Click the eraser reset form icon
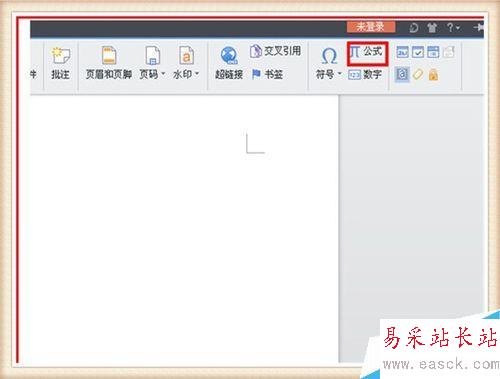Screen dimensions: 500x379 coord(418,74)
